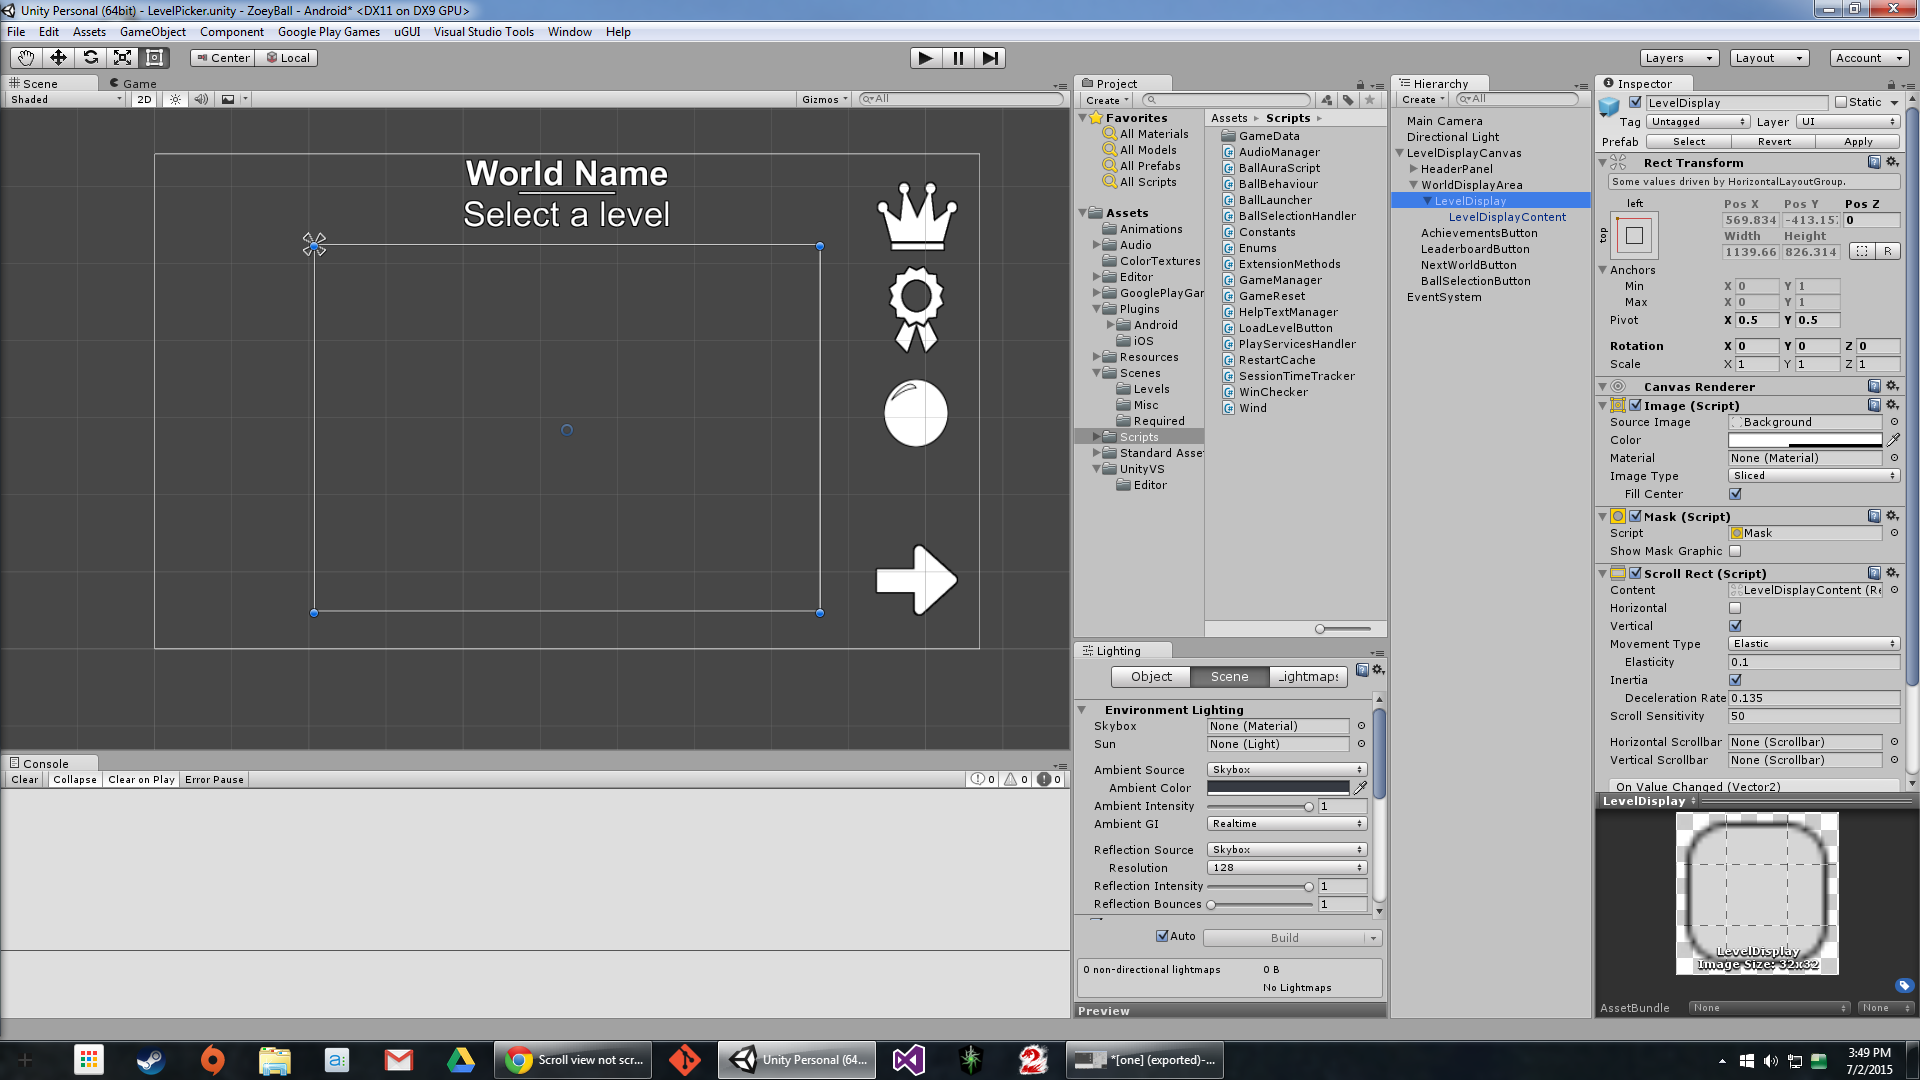The width and height of the screenshot is (1920, 1080).
Task: Select the Rotate tool
Action: 90,58
